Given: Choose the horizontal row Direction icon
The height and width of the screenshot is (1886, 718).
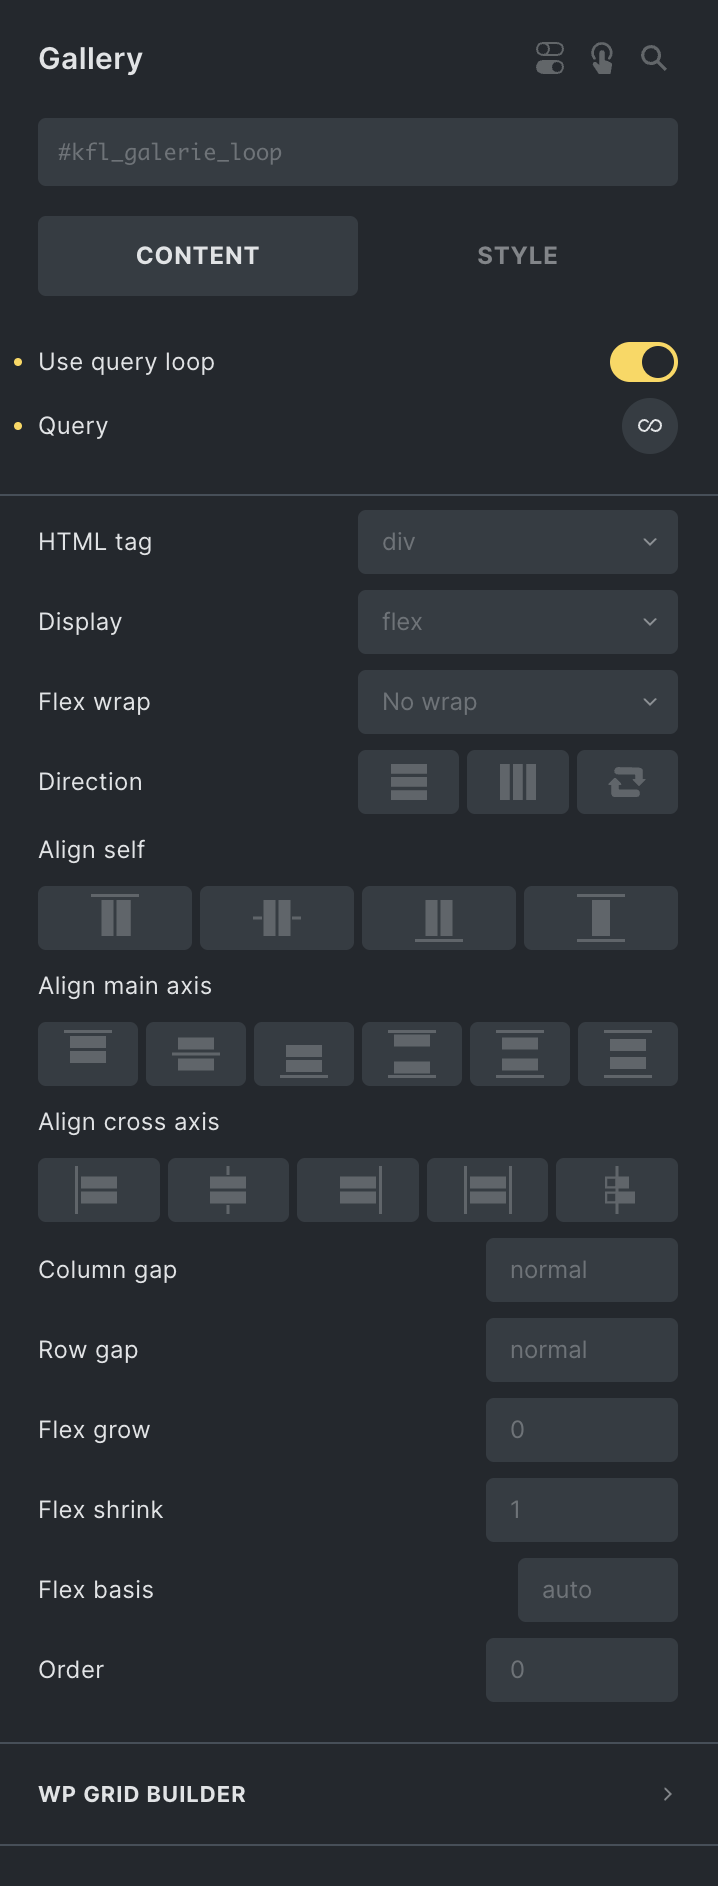Looking at the screenshot, I should tap(518, 782).
